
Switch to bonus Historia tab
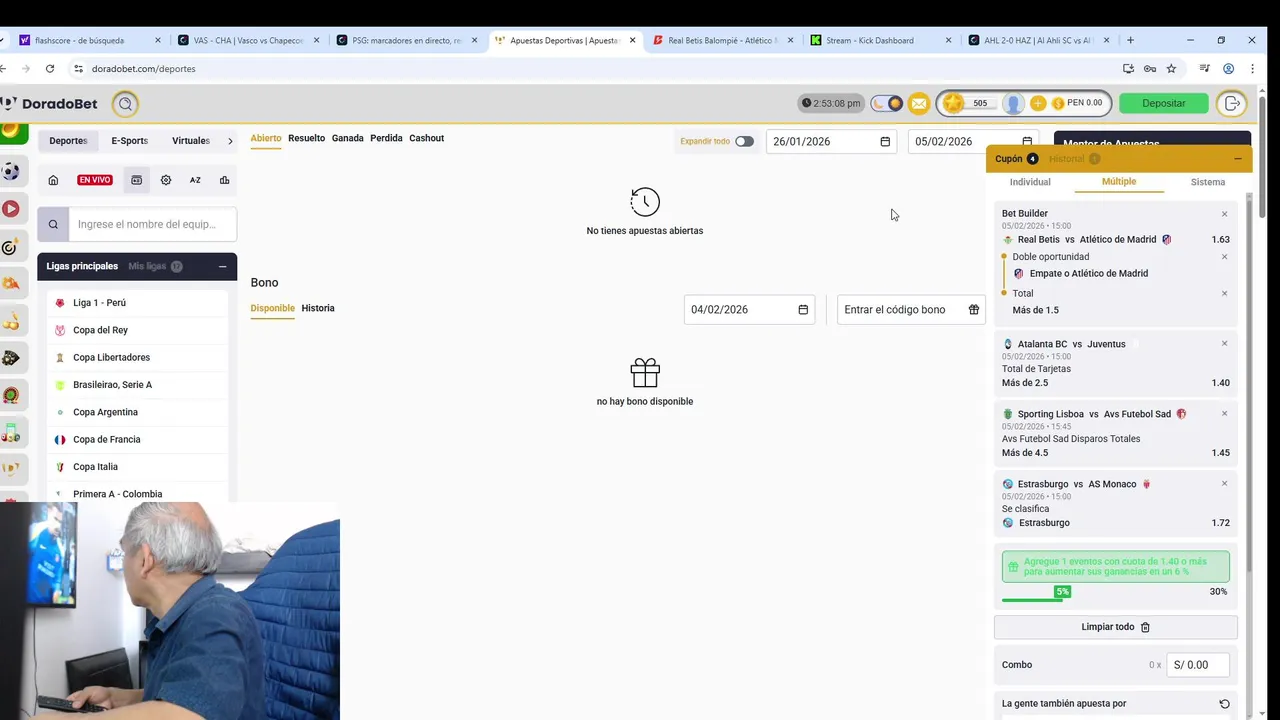[x=318, y=308]
